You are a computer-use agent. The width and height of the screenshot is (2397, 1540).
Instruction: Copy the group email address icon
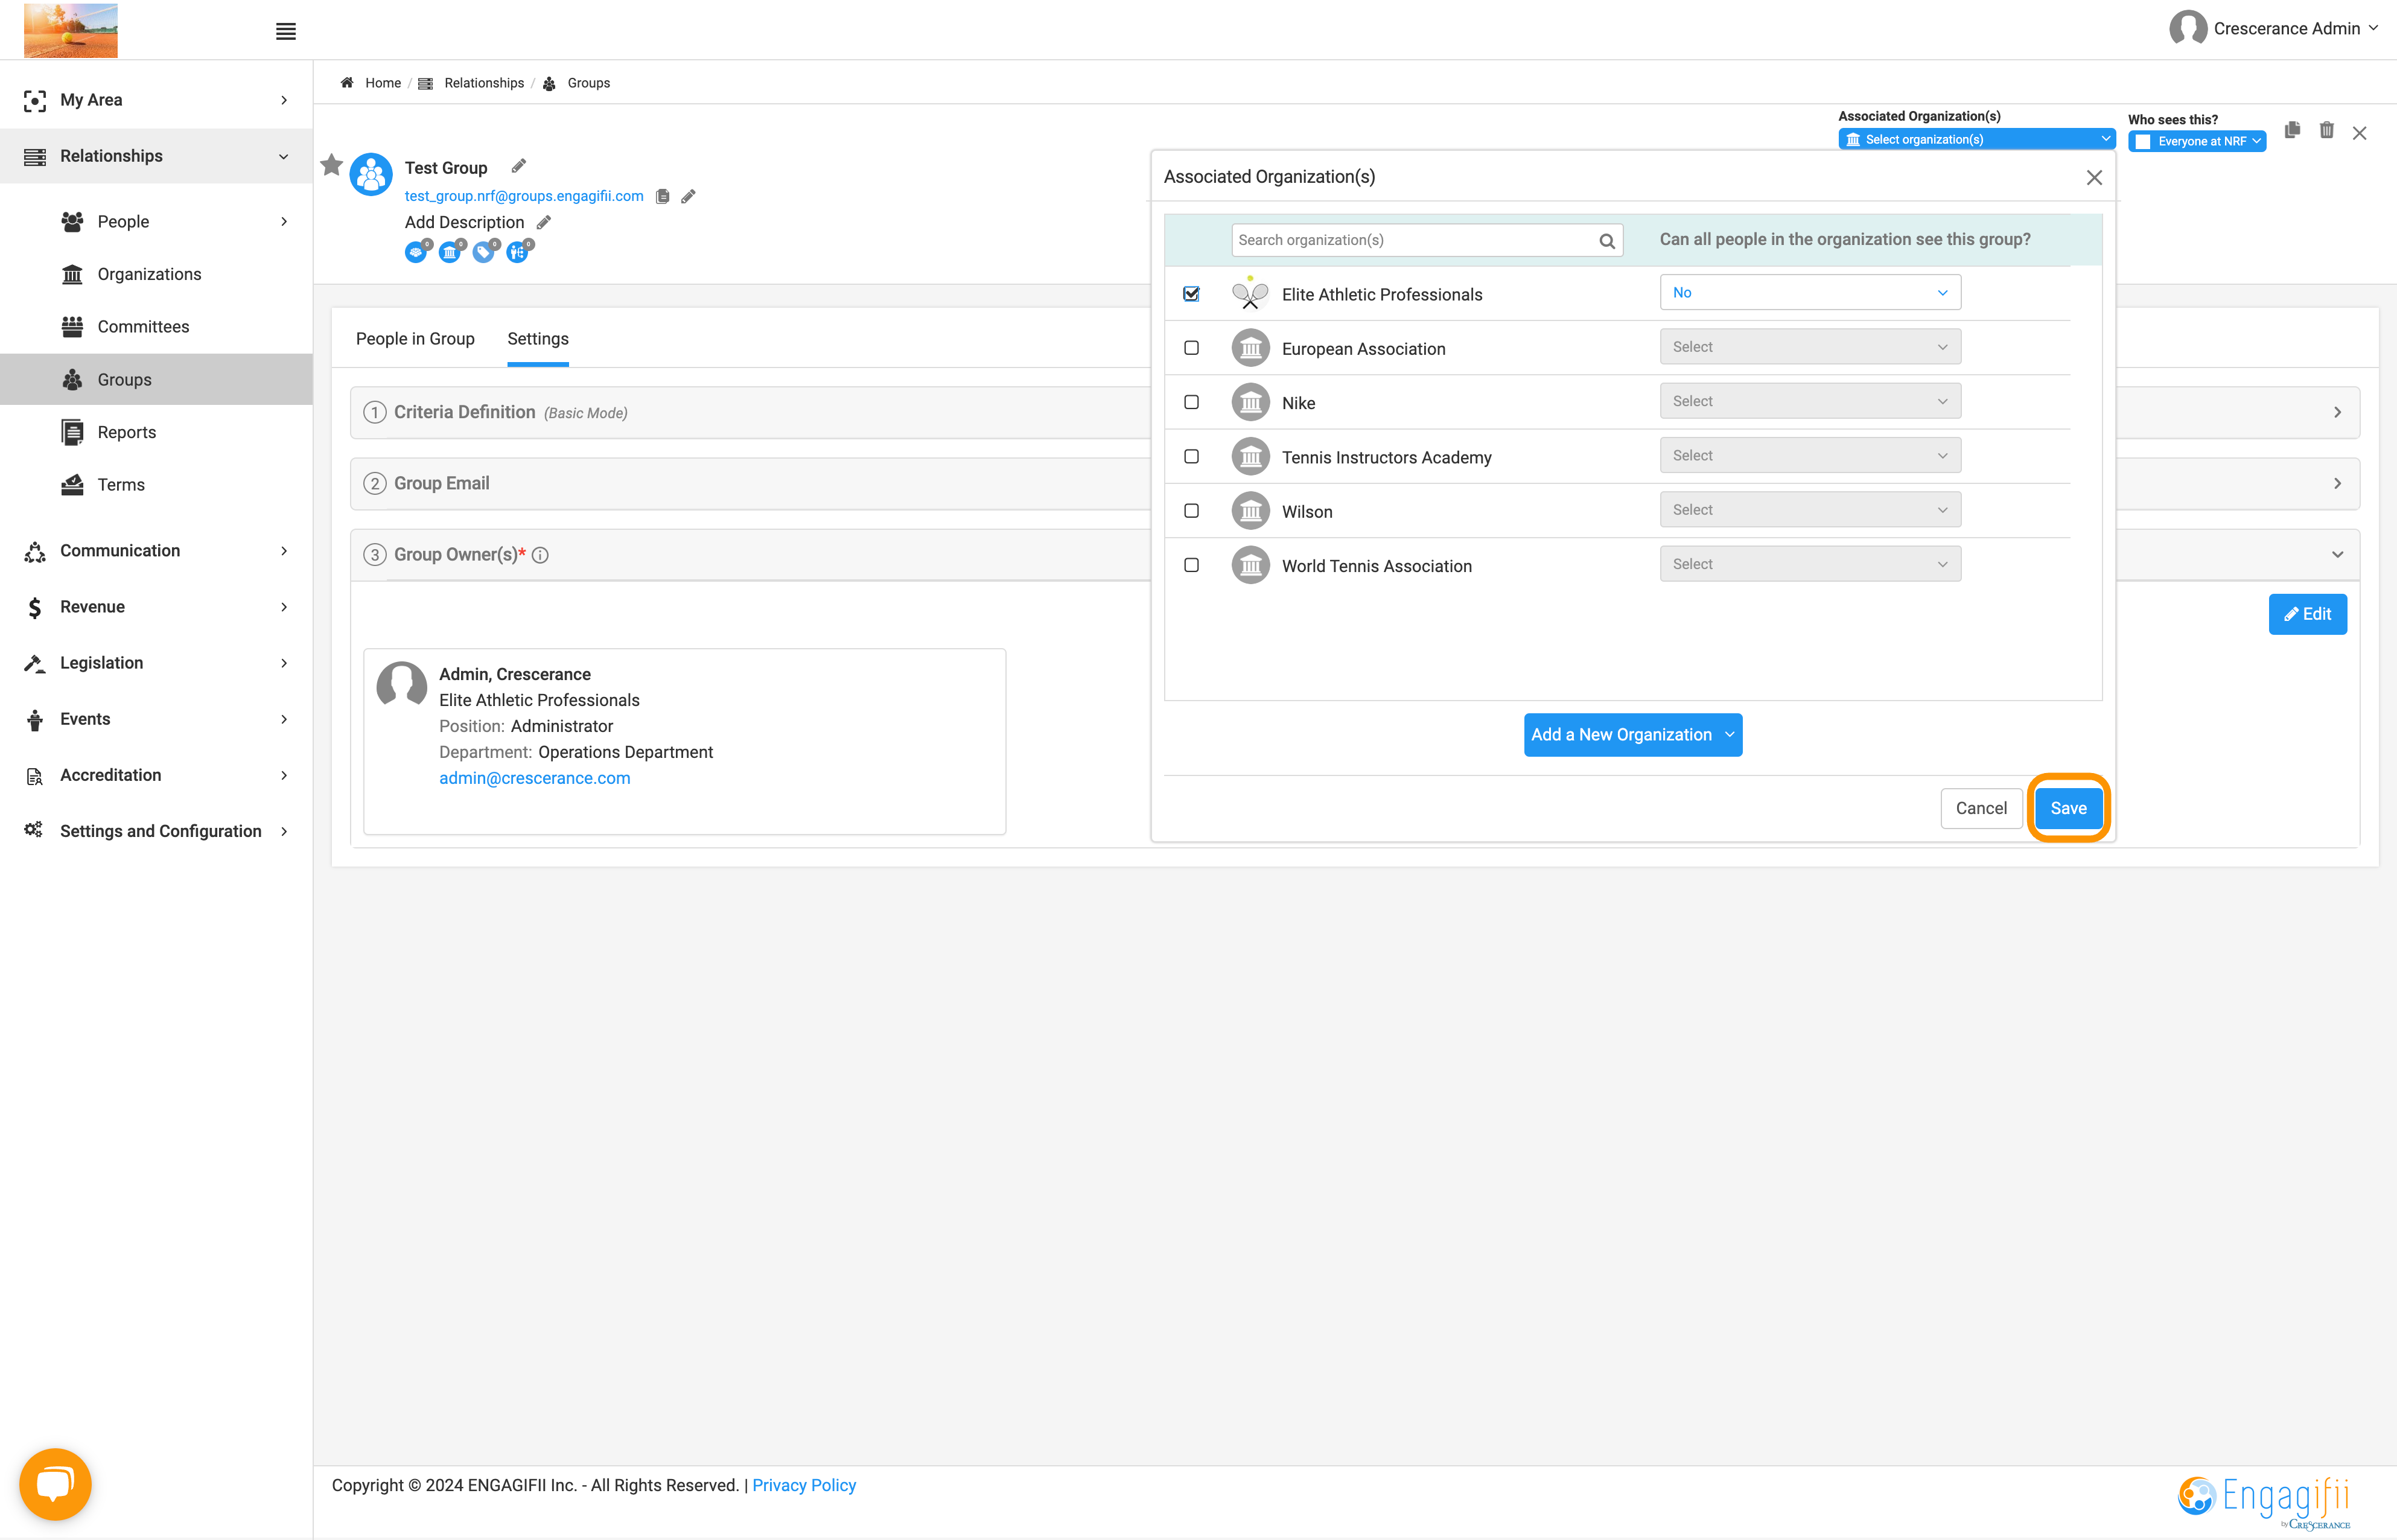click(x=662, y=196)
